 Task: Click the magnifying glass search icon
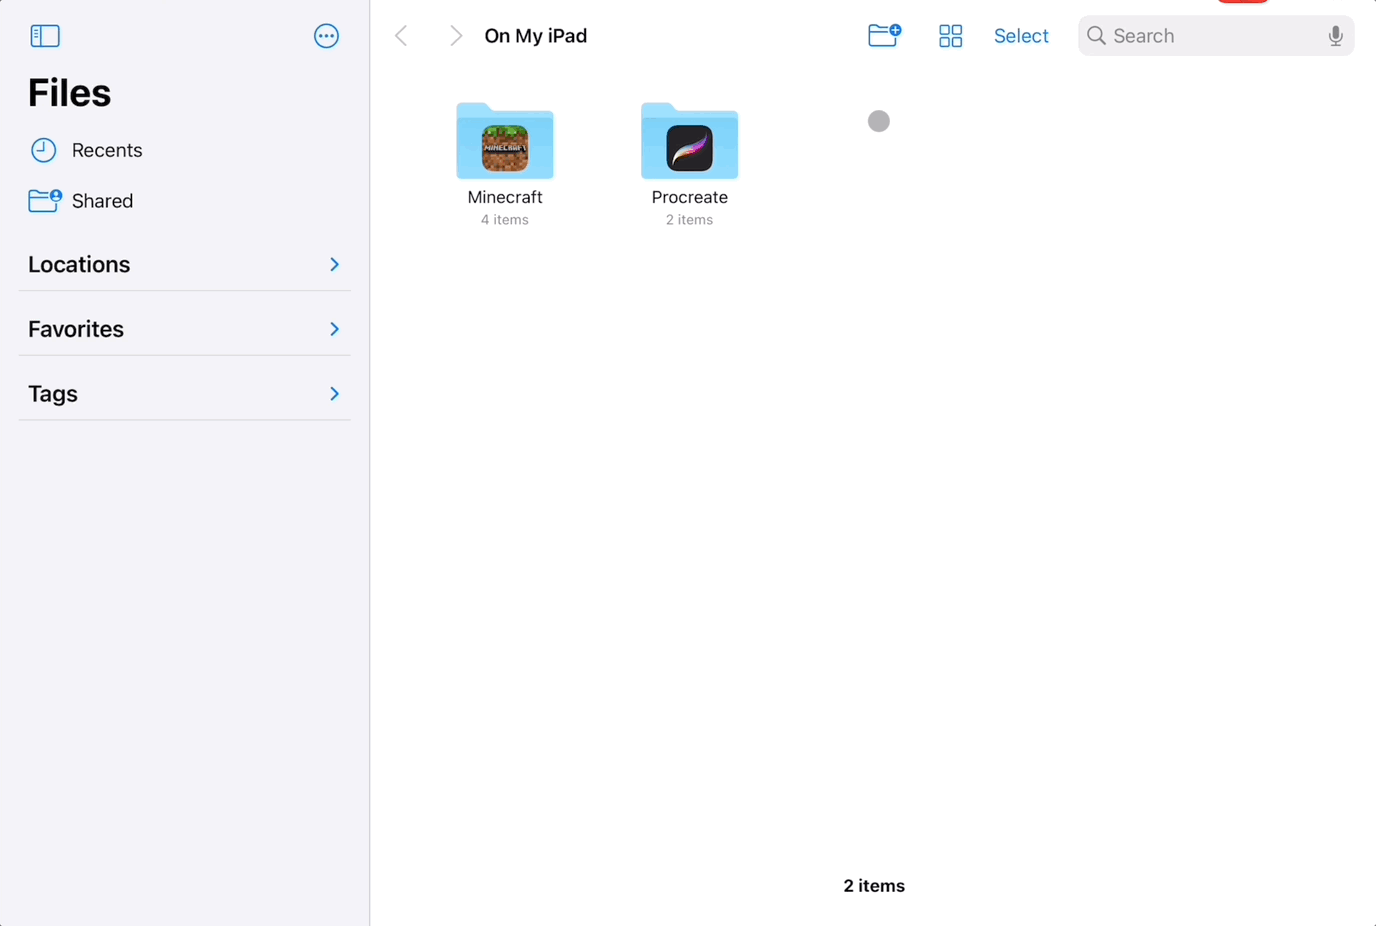1096,36
